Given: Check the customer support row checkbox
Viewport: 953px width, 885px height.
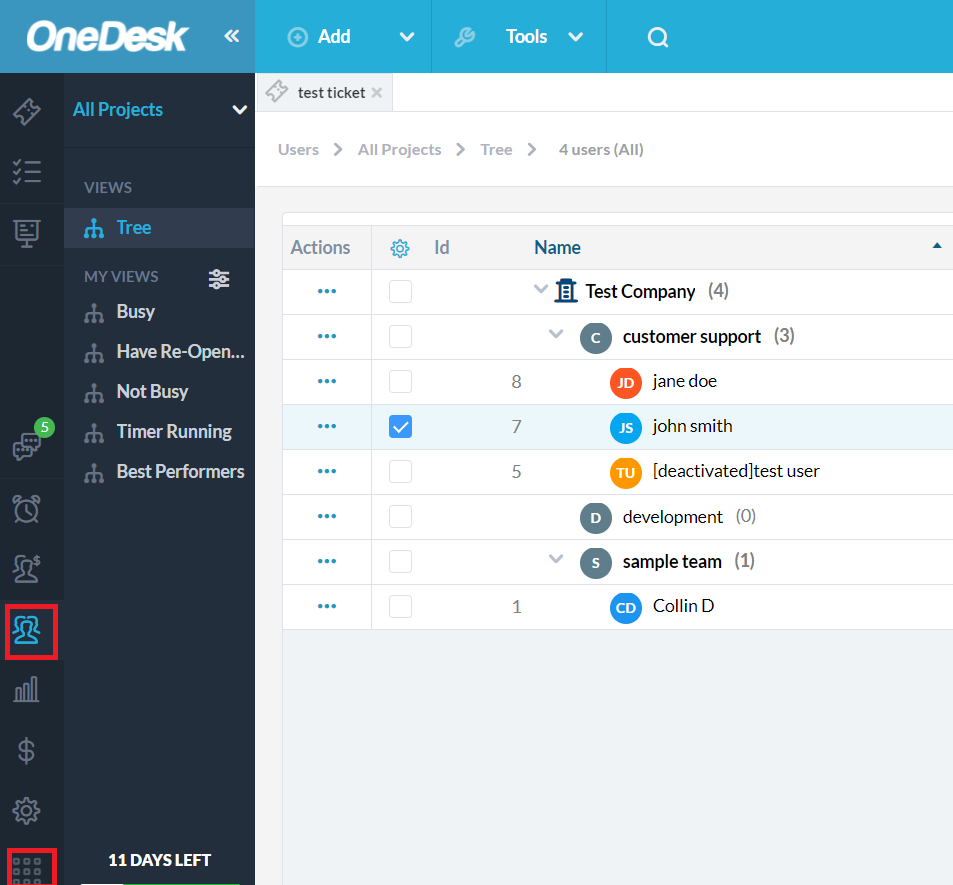Looking at the screenshot, I should 400,336.
